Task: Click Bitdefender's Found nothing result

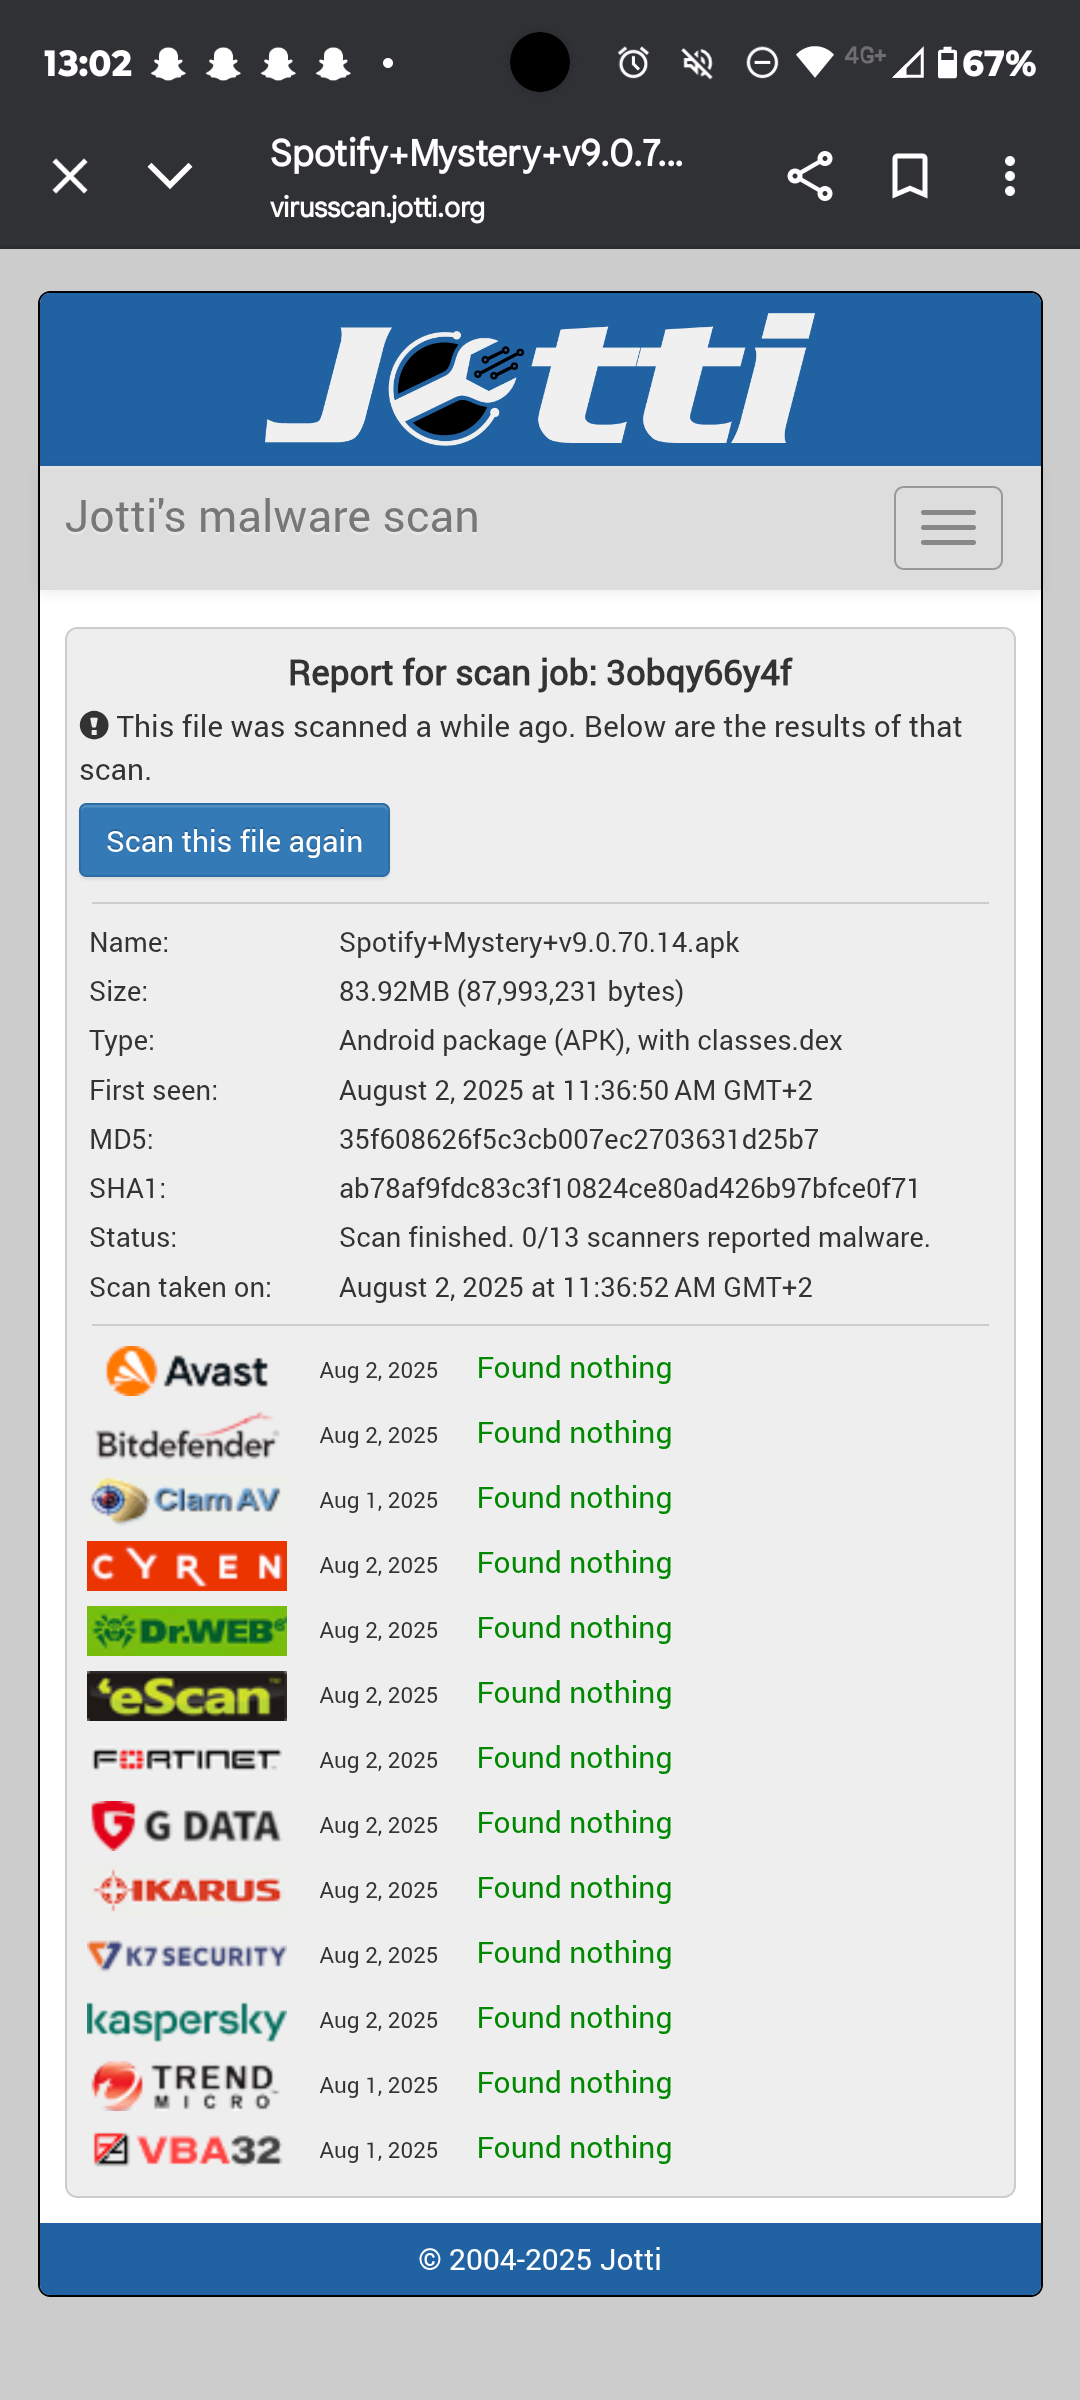Action: click(574, 1433)
